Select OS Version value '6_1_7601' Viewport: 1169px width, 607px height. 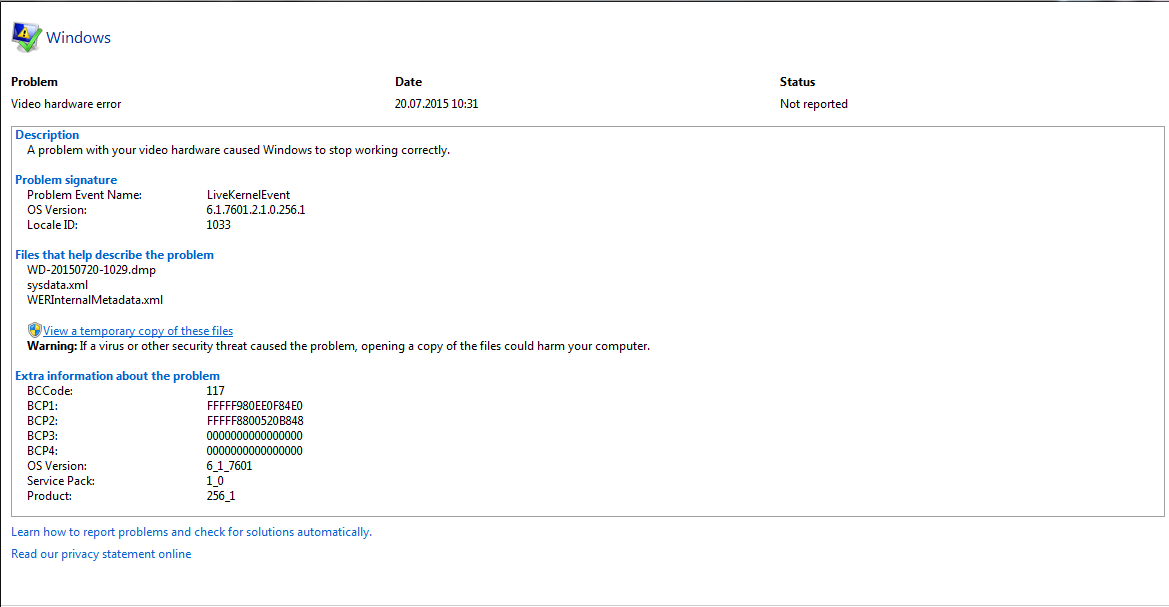pos(229,465)
